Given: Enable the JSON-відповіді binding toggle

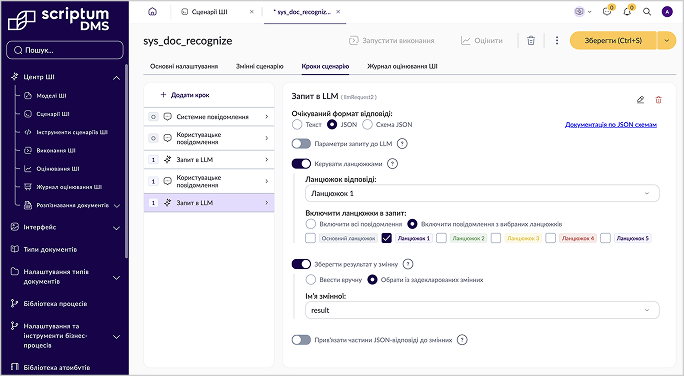Looking at the screenshot, I should point(301,340).
